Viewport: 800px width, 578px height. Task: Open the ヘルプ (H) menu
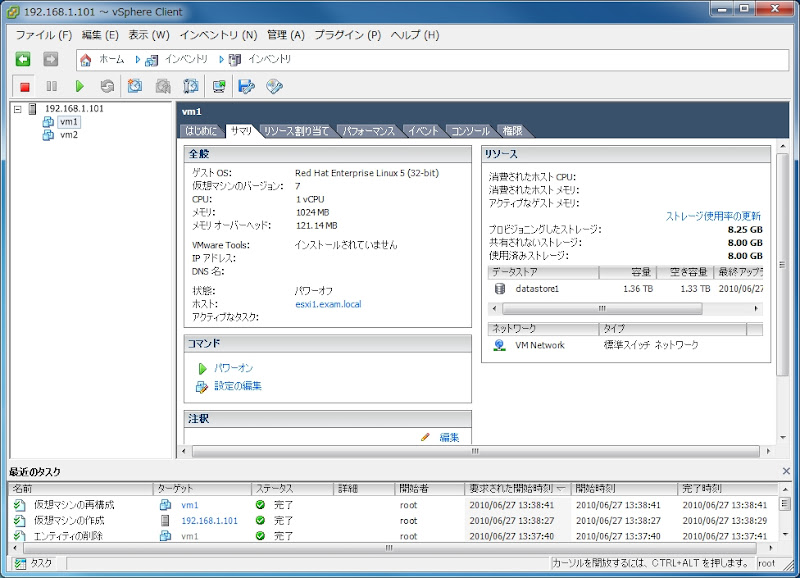coord(415,35)
